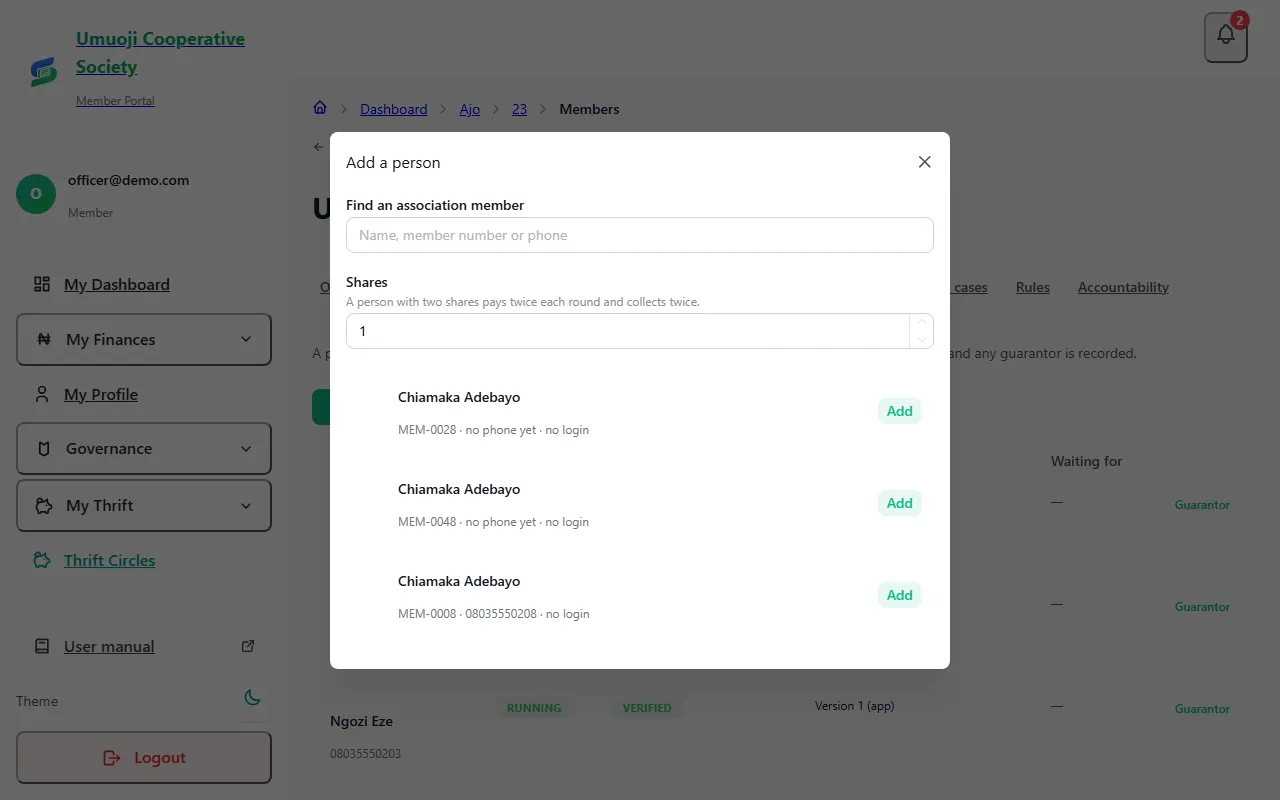
Task: Focus the Find an association member search field
Action: (x=640, y=235)
